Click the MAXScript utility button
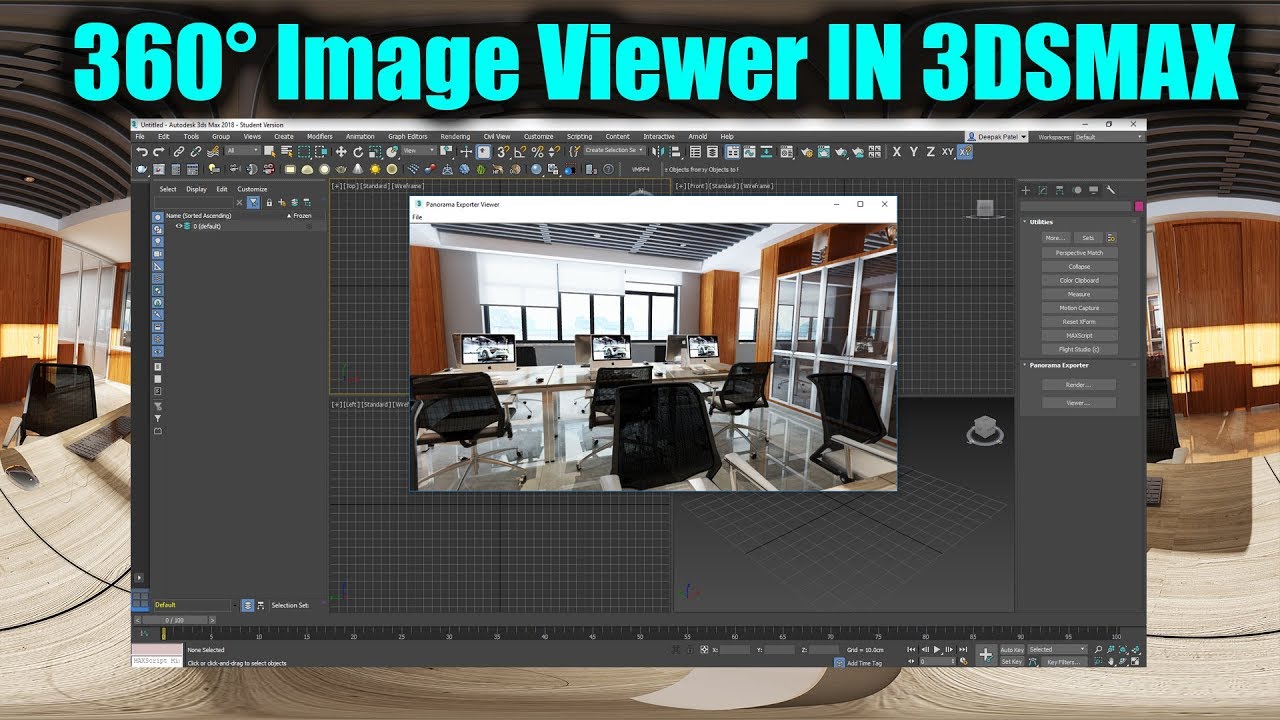Image resolution: width=1280 pixels, height=720 pixels. tap(1079, 336)
